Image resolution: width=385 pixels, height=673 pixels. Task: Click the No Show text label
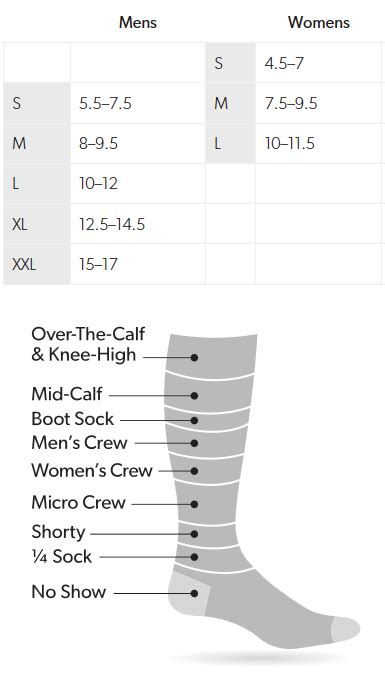point(69,592)
